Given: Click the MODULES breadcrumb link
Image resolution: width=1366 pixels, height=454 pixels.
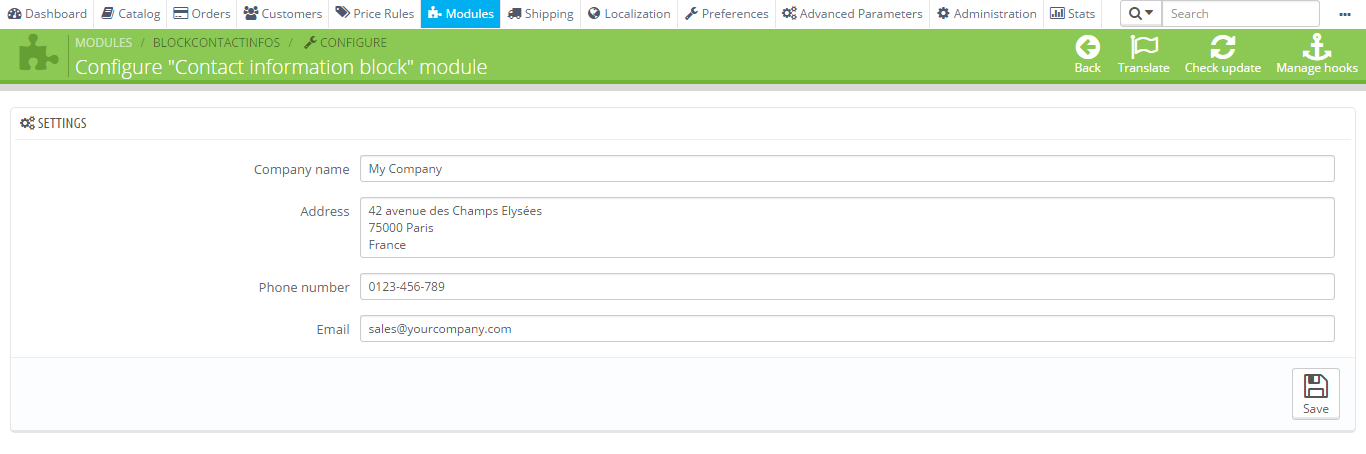Looking at the screenshot, I should click(104, 43).
